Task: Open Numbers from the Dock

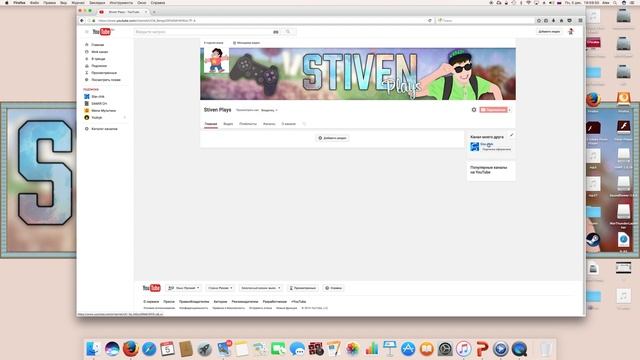Action: pos(371,349)
